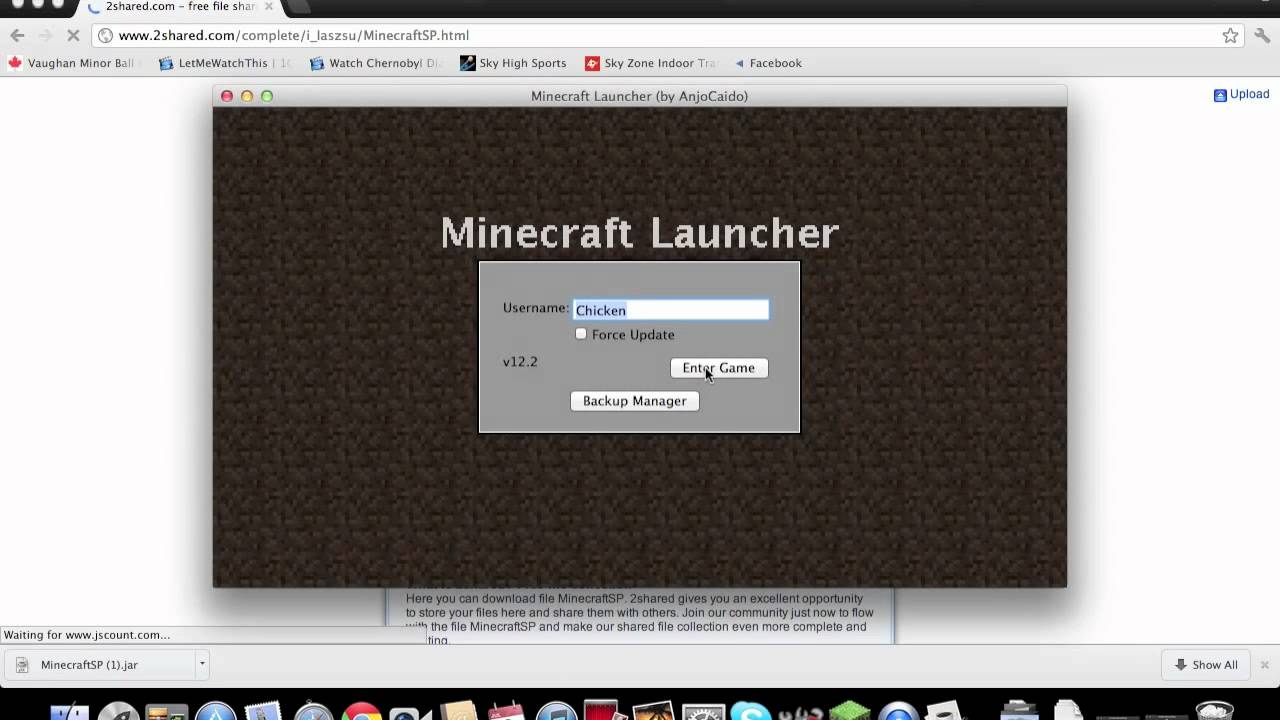This screenshot has height=720, width=1280.
Task: Open the Sky Zone Indoor bookmark
Action: point(651,63)
